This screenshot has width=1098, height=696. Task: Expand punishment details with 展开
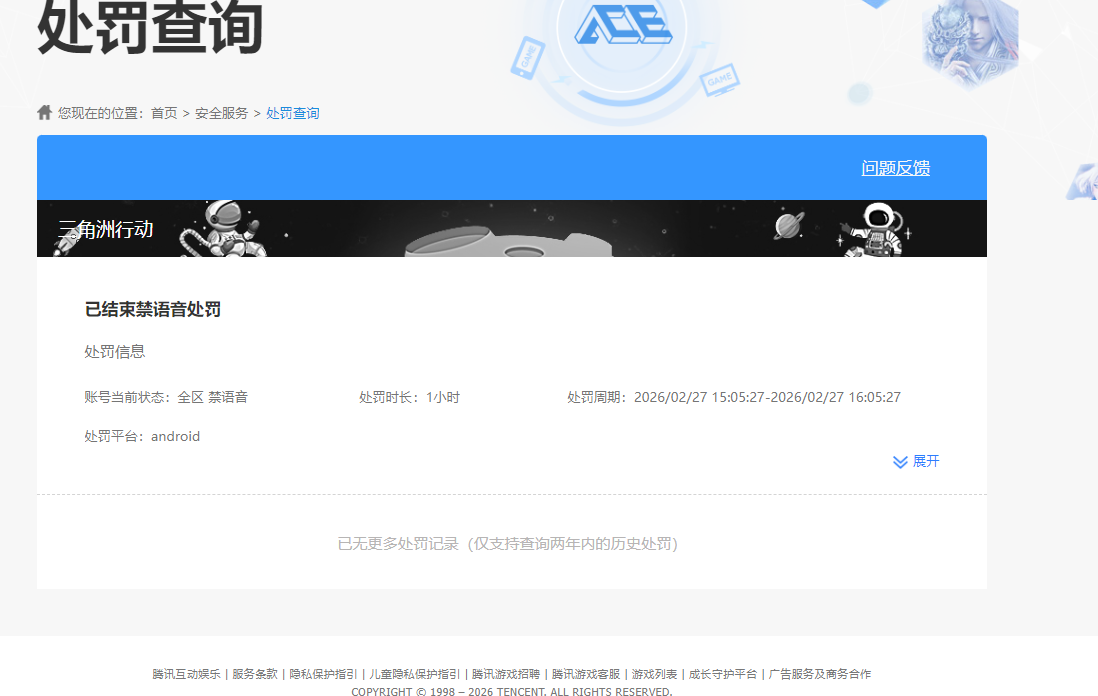click(926, 461)
